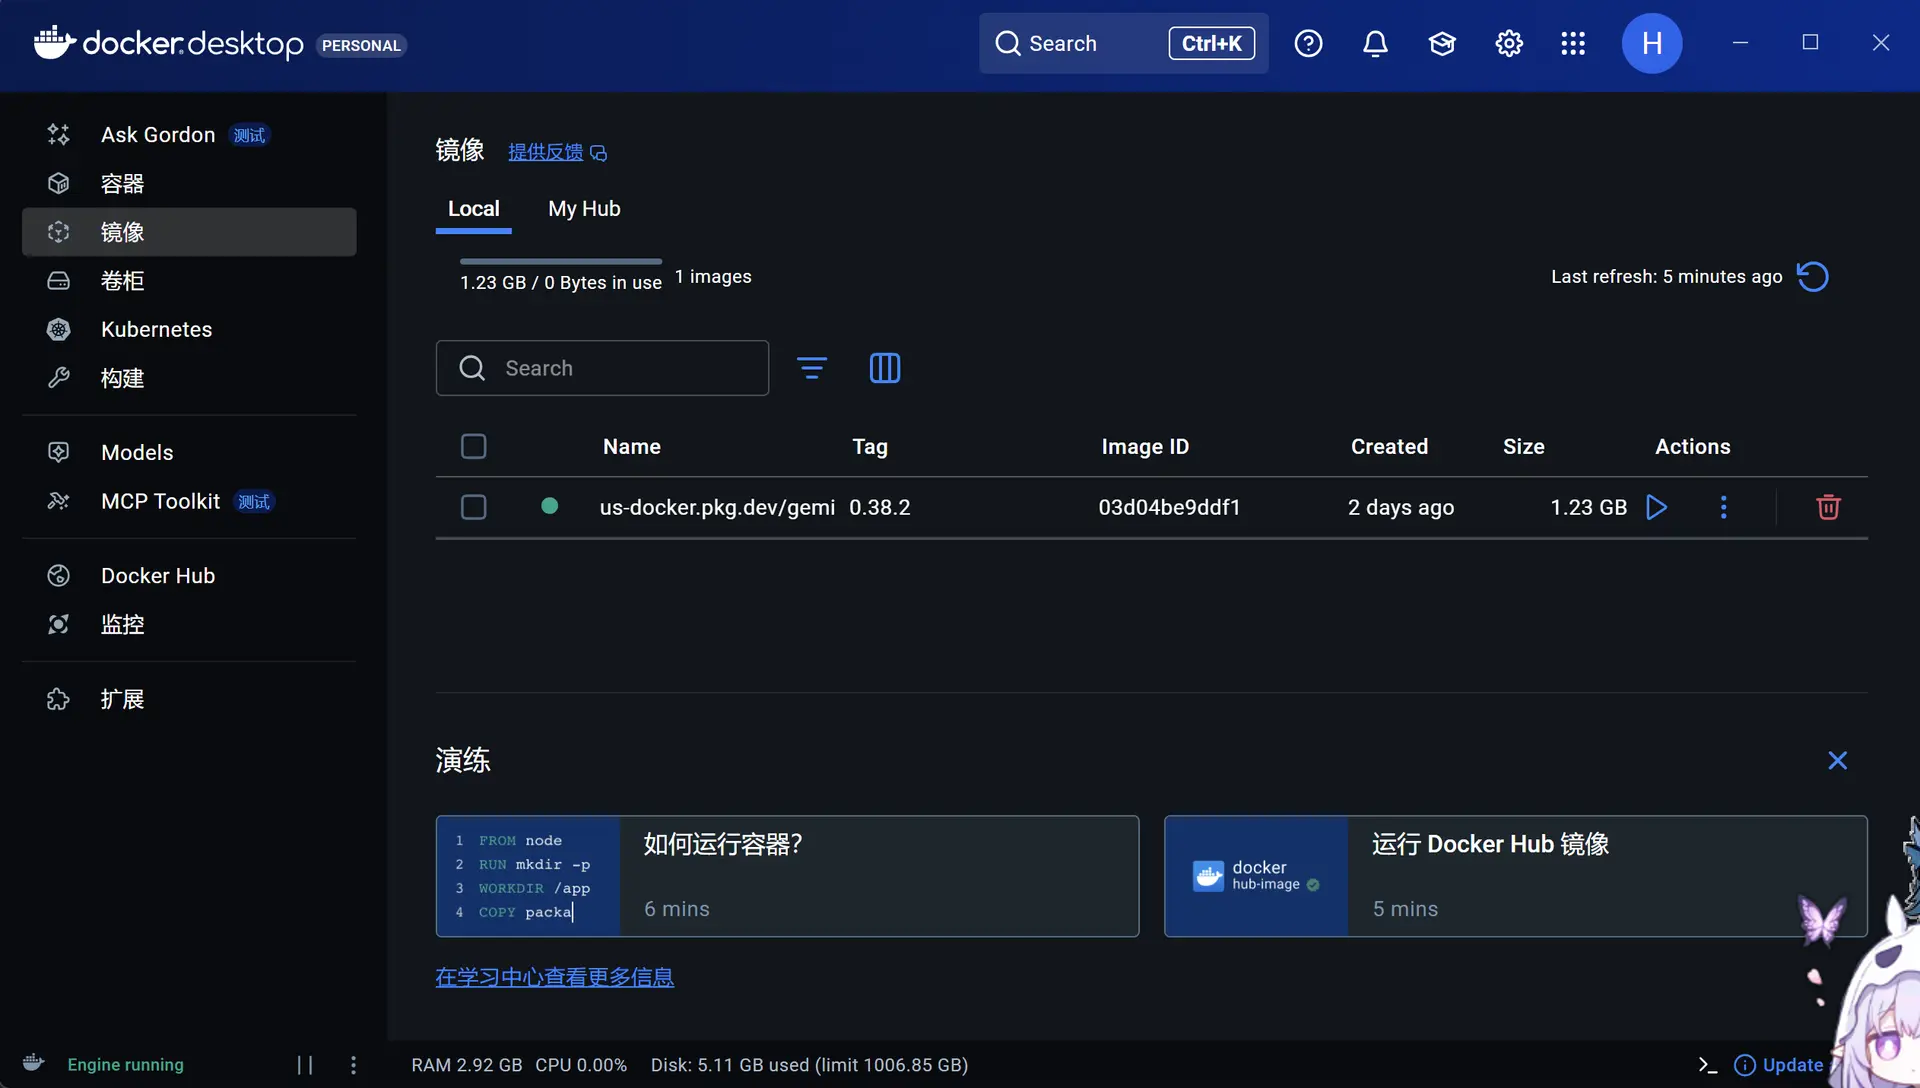Run the us-docker.pkg.dev image

[x=1656, y=508]
